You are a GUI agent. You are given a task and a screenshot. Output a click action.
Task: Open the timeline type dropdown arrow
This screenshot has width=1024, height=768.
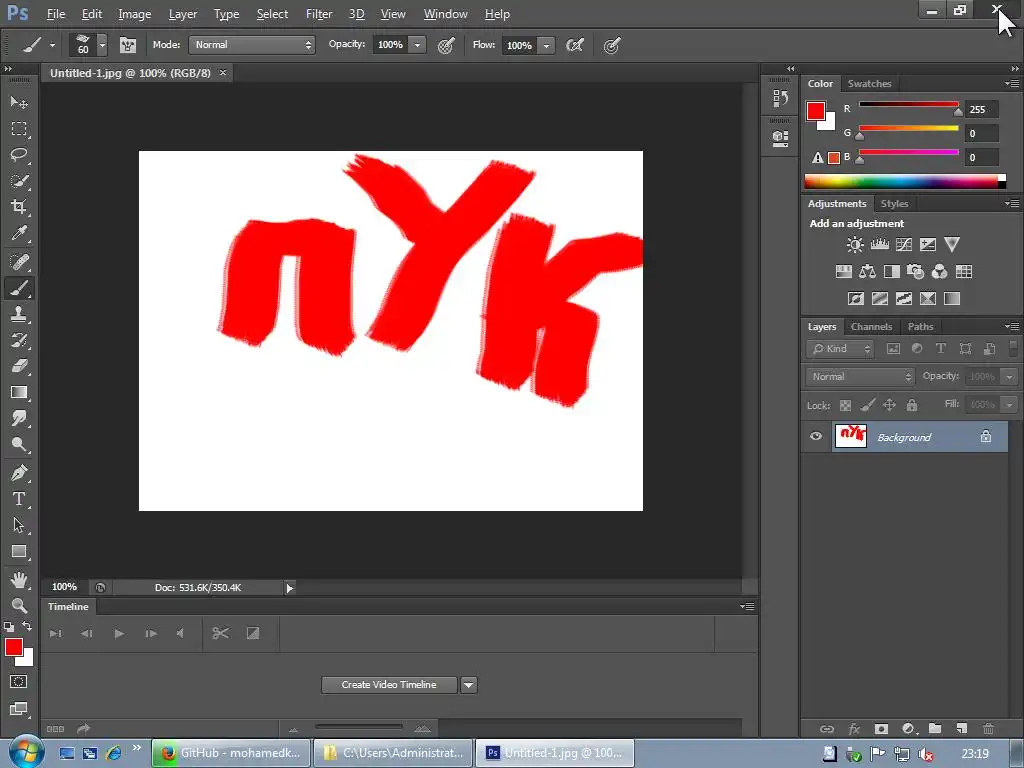pyautogui.click(x=469, y=685)
